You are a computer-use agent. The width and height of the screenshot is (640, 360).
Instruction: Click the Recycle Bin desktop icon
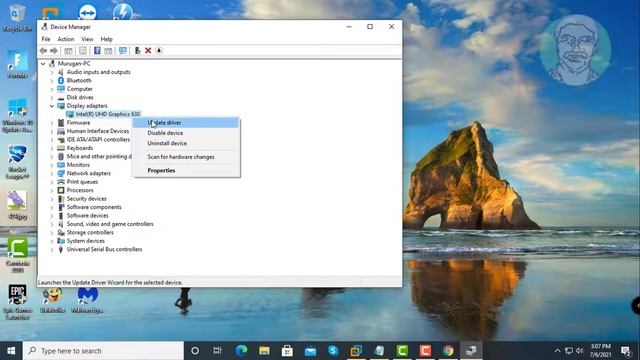(x=17, y=18)
